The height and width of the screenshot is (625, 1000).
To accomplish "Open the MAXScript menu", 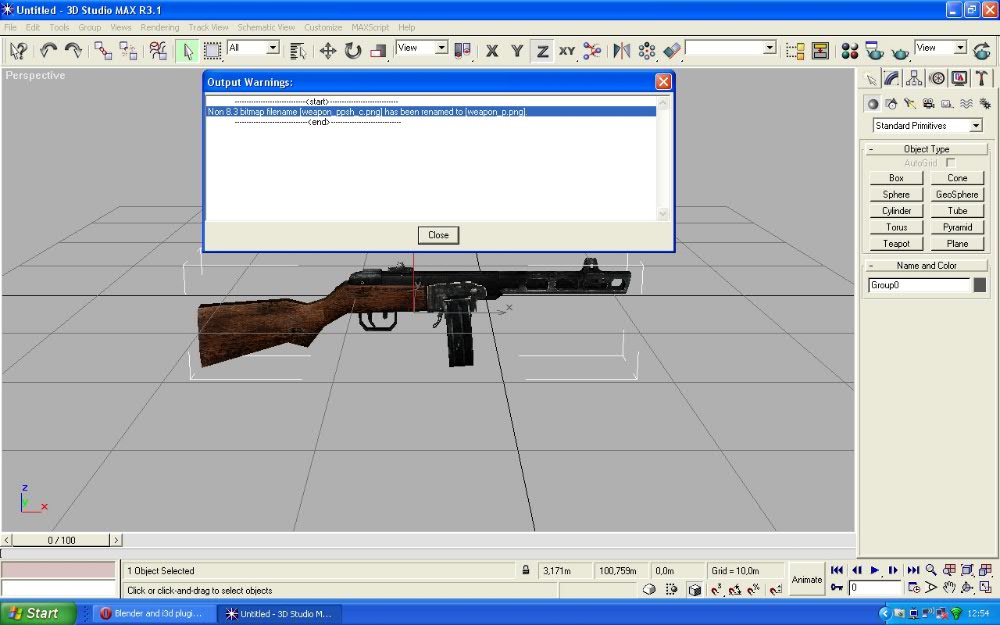I will coord(369,27).
